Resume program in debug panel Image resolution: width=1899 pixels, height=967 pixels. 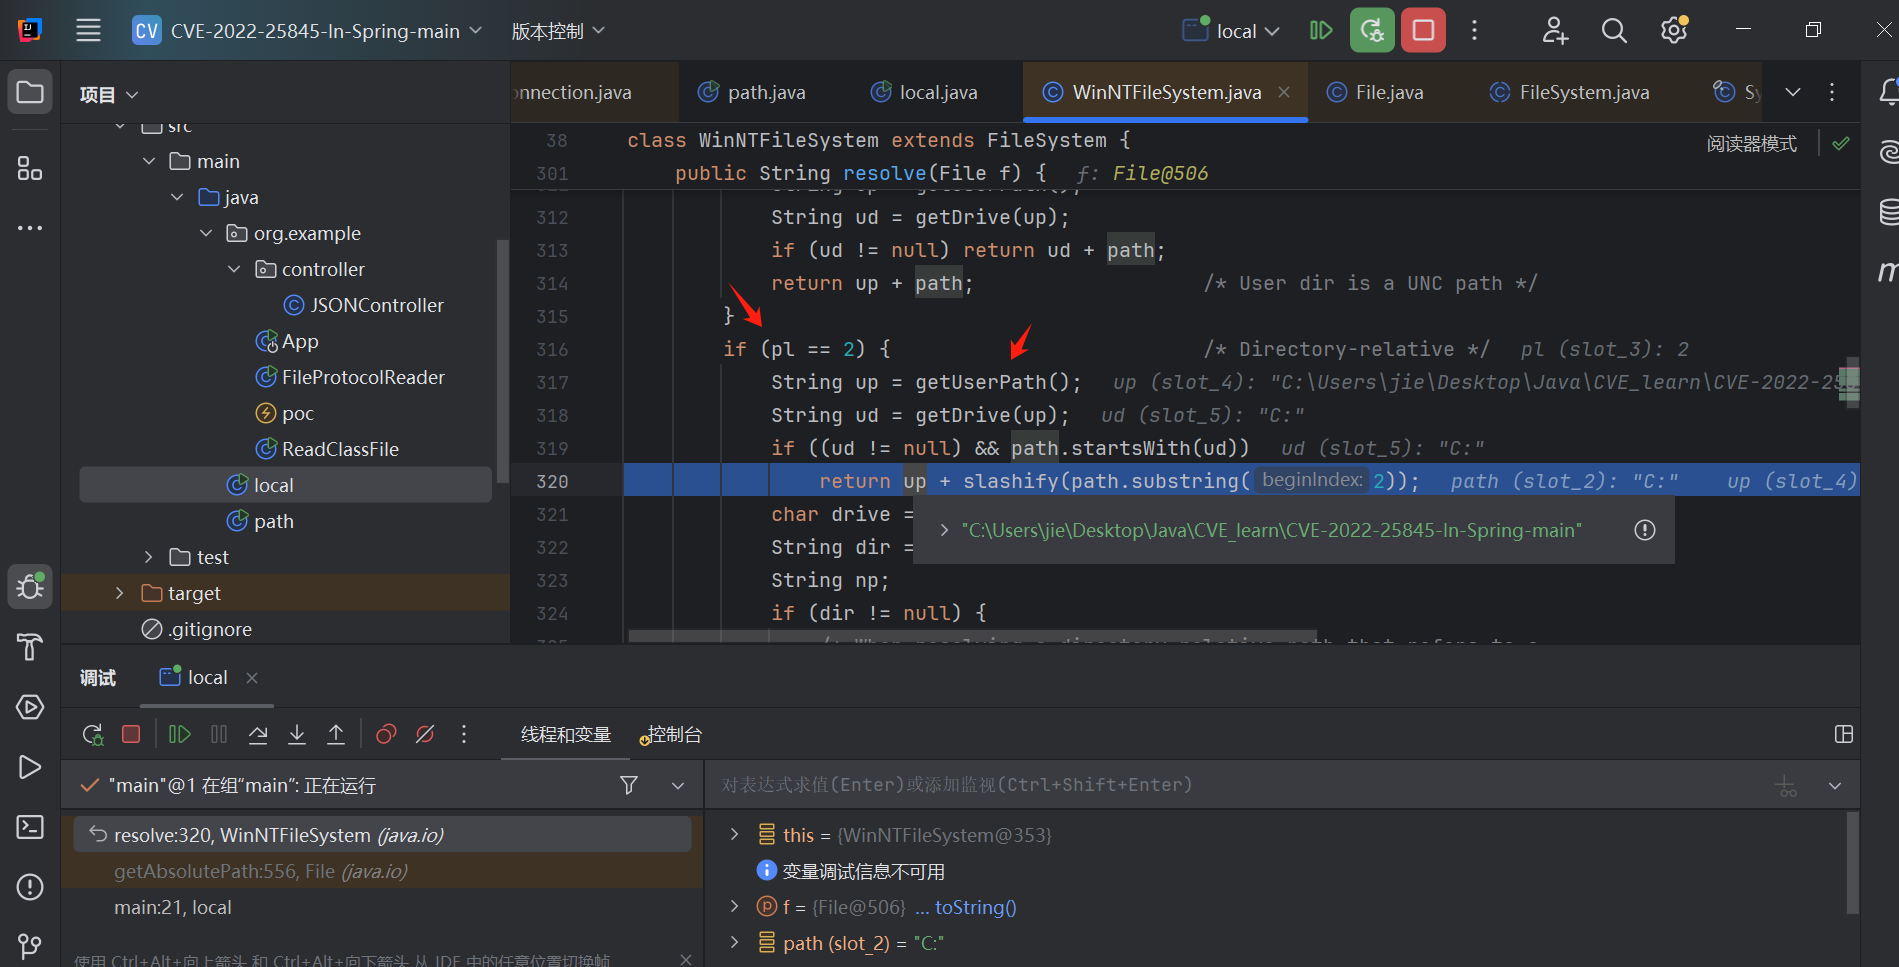point(180,734)
